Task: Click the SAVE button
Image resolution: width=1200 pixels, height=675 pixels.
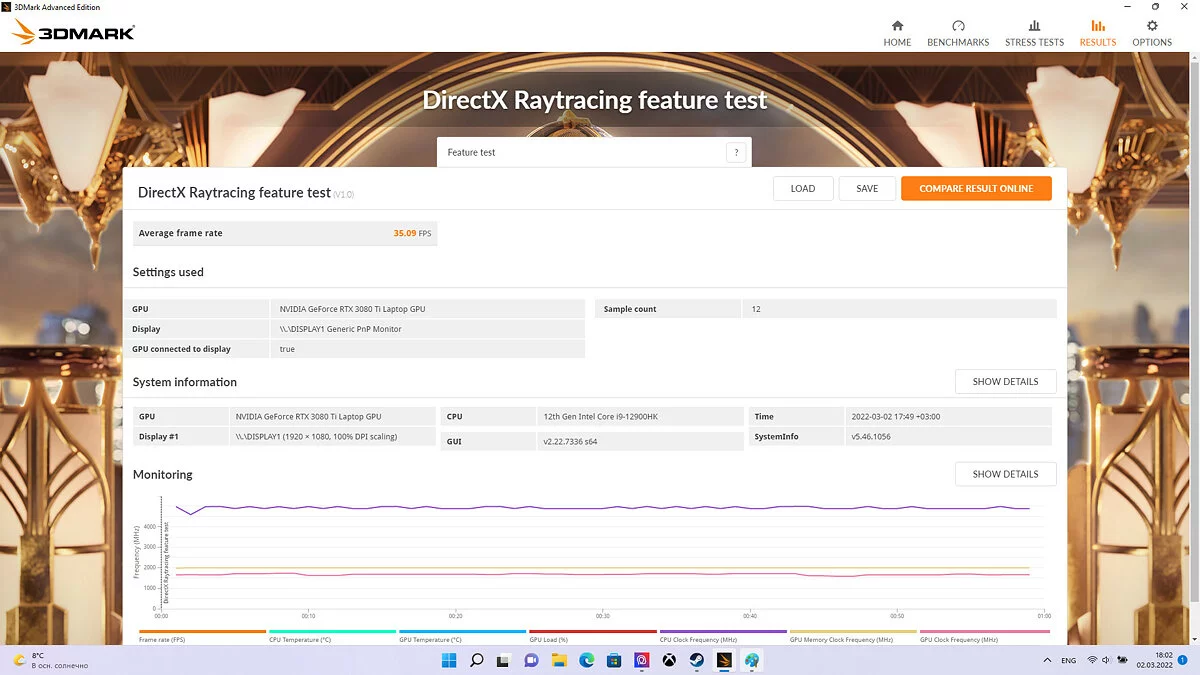Action: pyautogui.click(x=867, y=188)
